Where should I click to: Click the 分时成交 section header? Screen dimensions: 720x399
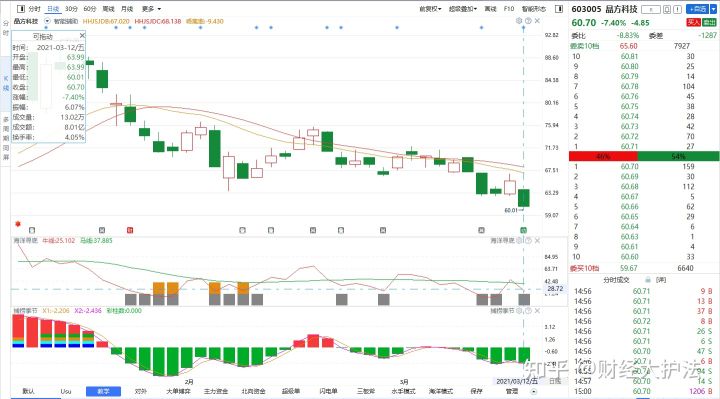point(616,280)
